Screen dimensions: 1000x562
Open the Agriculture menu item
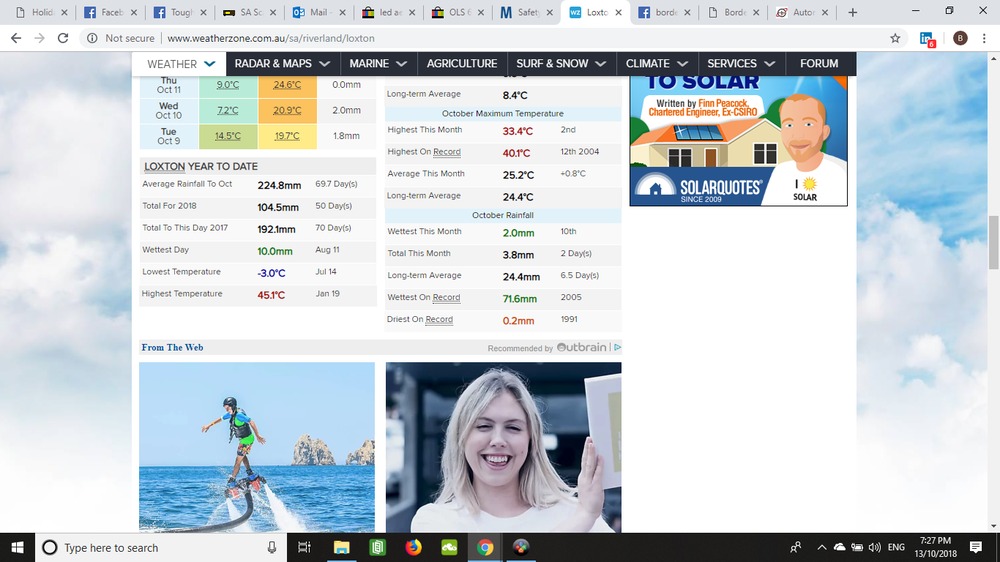pos(461,63)
